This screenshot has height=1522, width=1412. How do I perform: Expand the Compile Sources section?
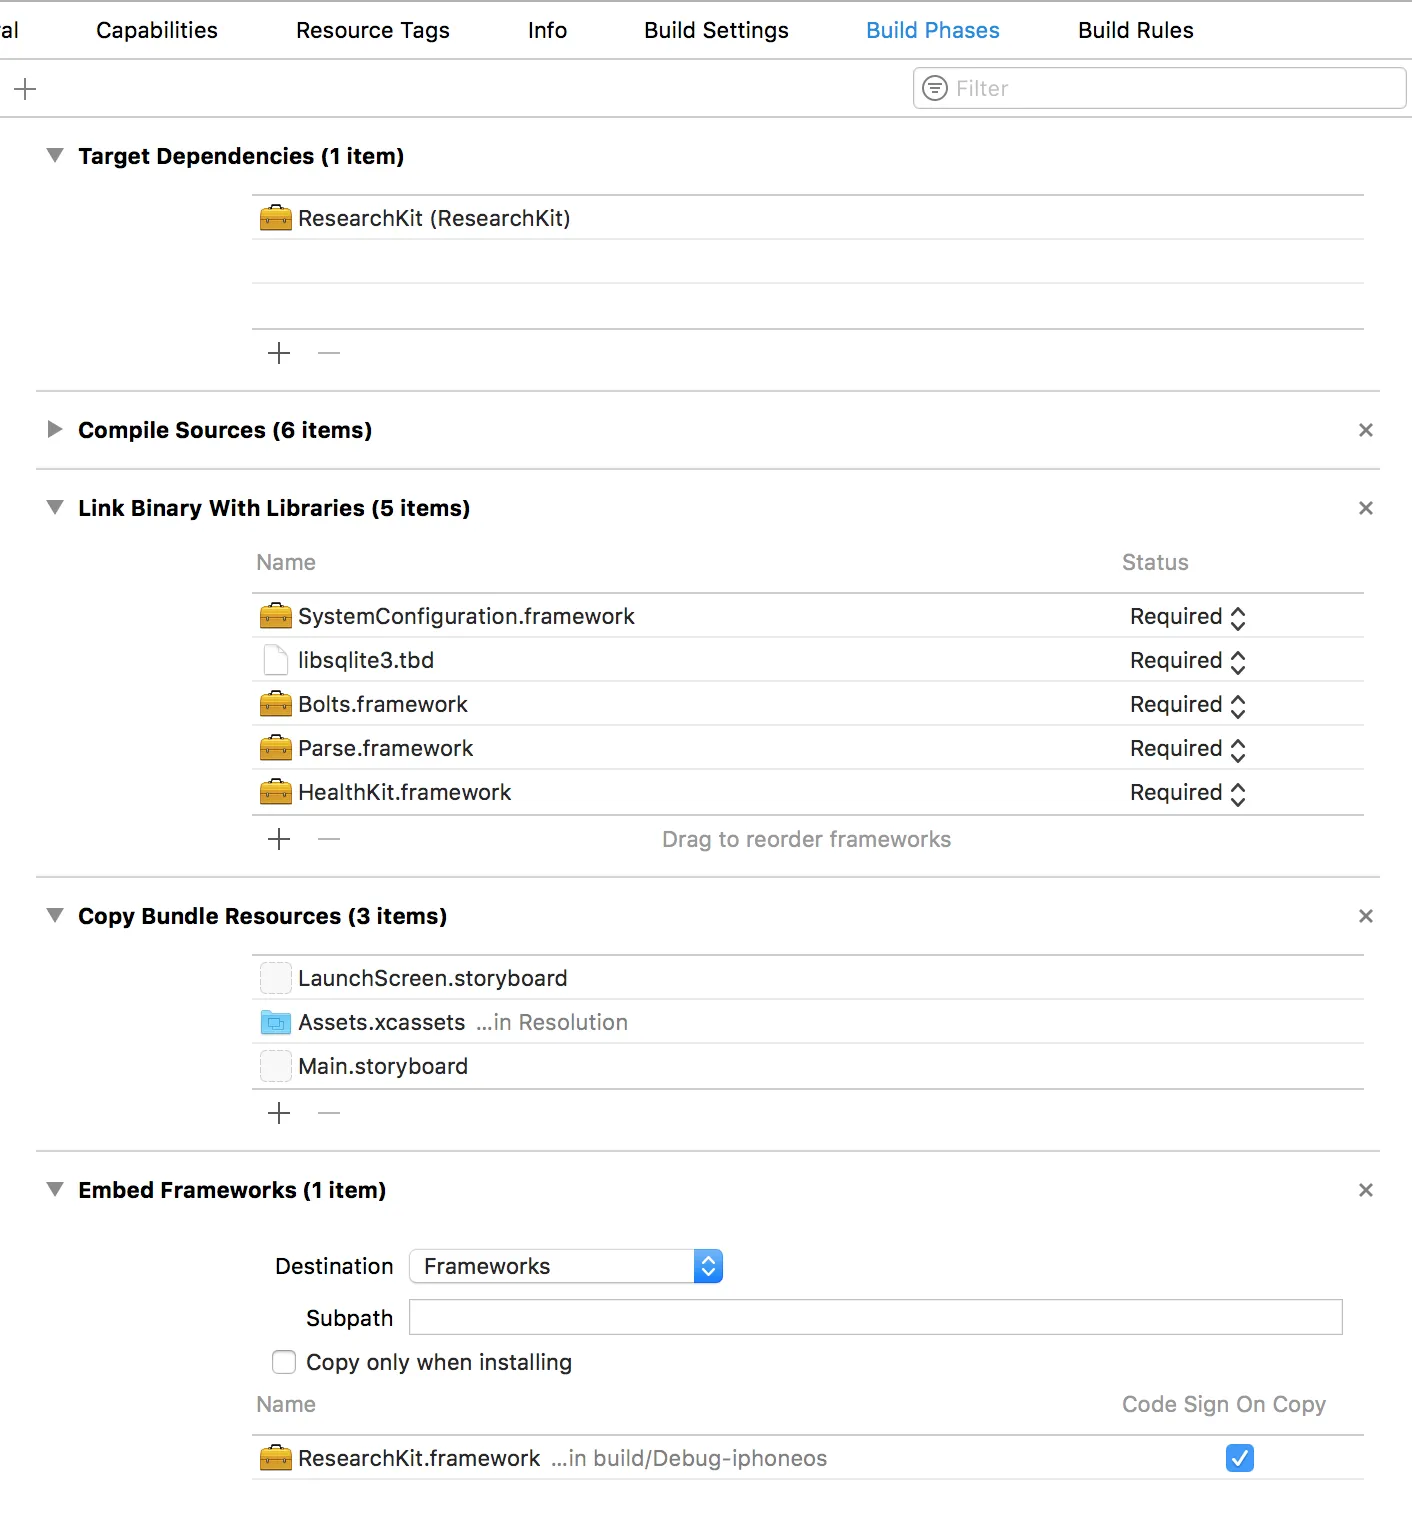(55, 430)
